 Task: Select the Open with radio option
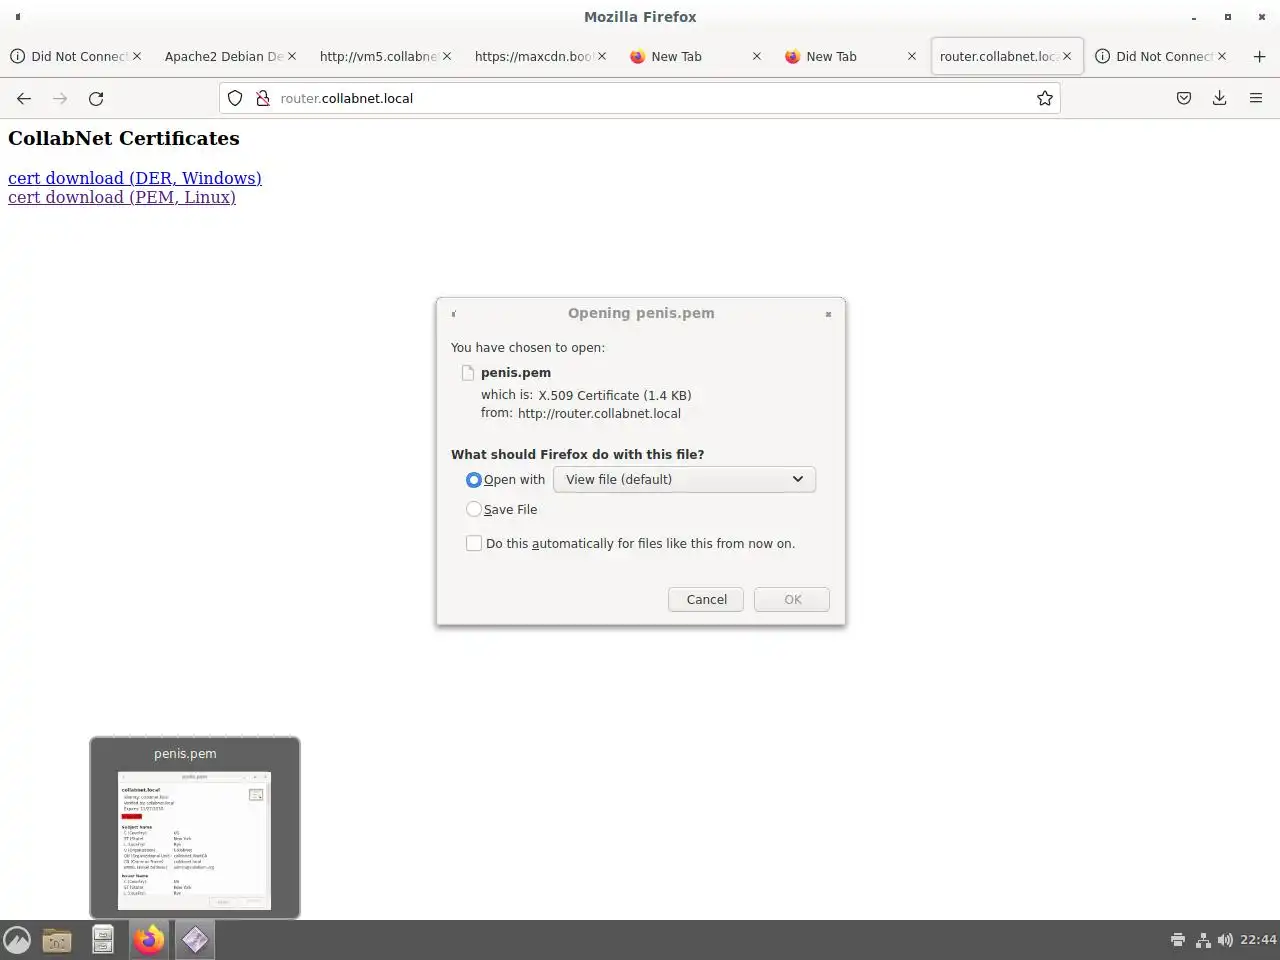[474, 480]
